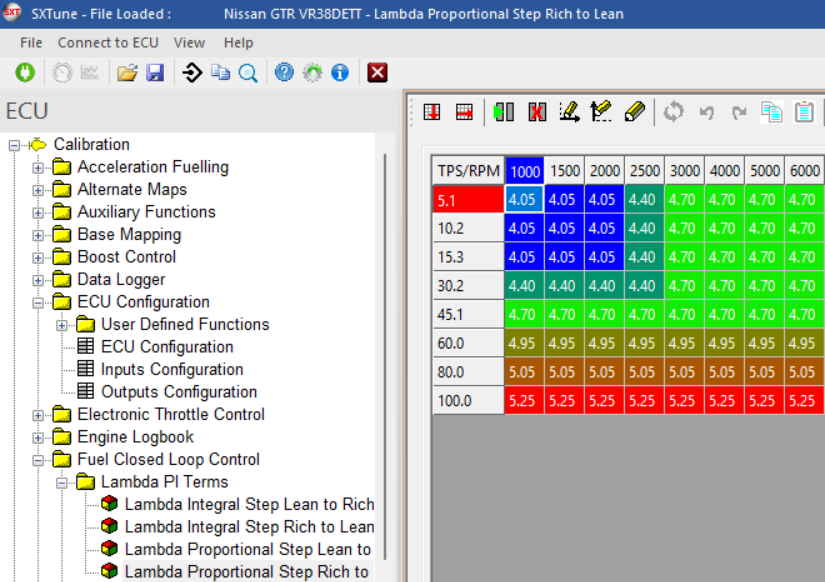Click the copy table icon
Viewport: 825px width, 582px height.
click(771, 112)
